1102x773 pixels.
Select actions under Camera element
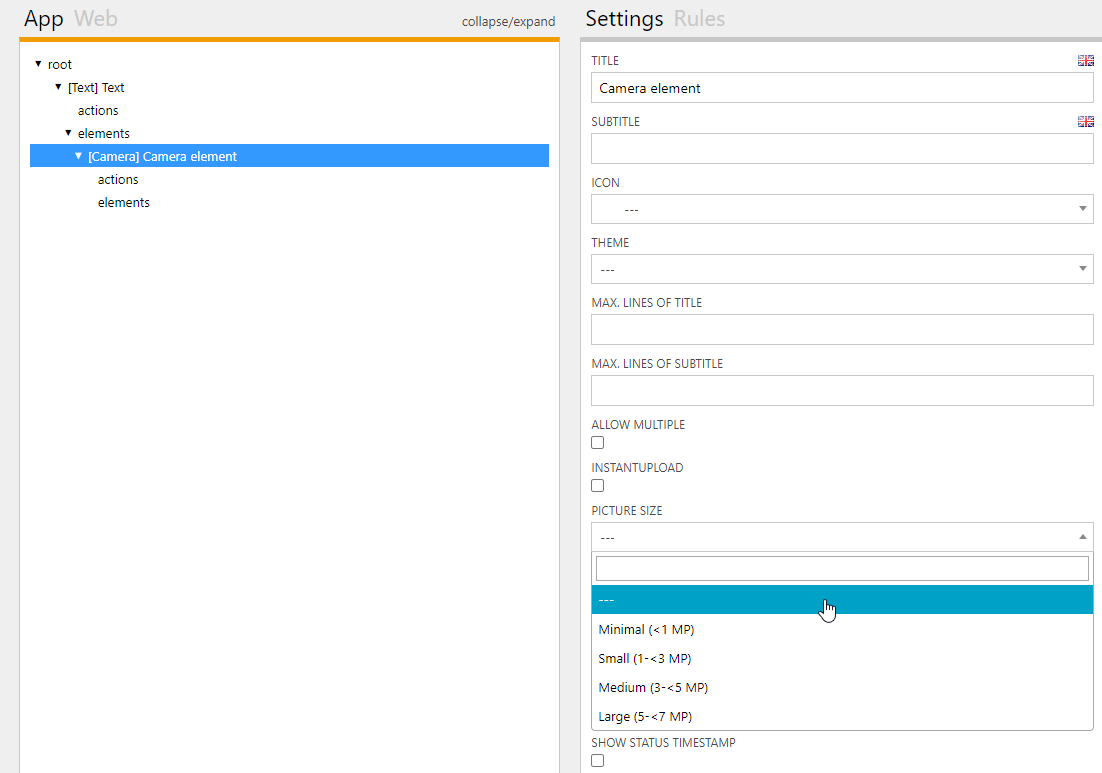(x=118, y=180)
